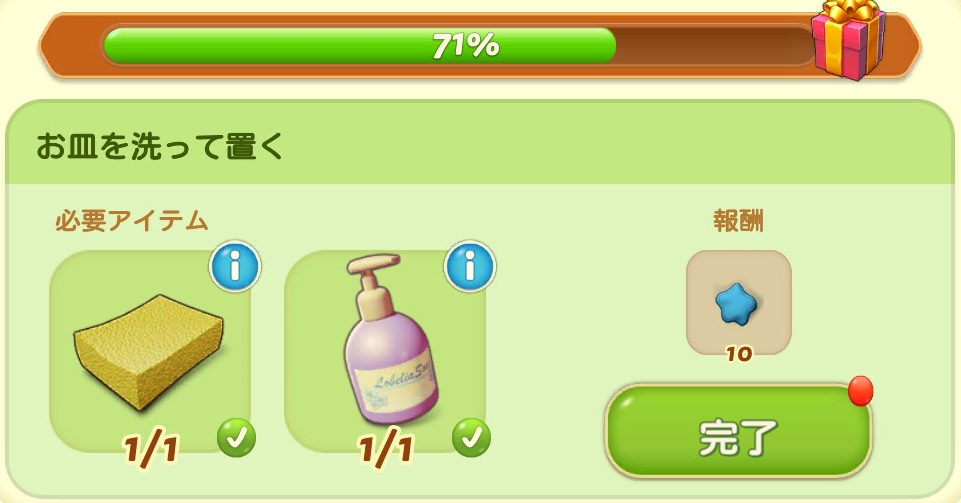Viewport: 961px width, 503px height.
Task: Click the 71% progress label
Action: click(x=466, y=45)
